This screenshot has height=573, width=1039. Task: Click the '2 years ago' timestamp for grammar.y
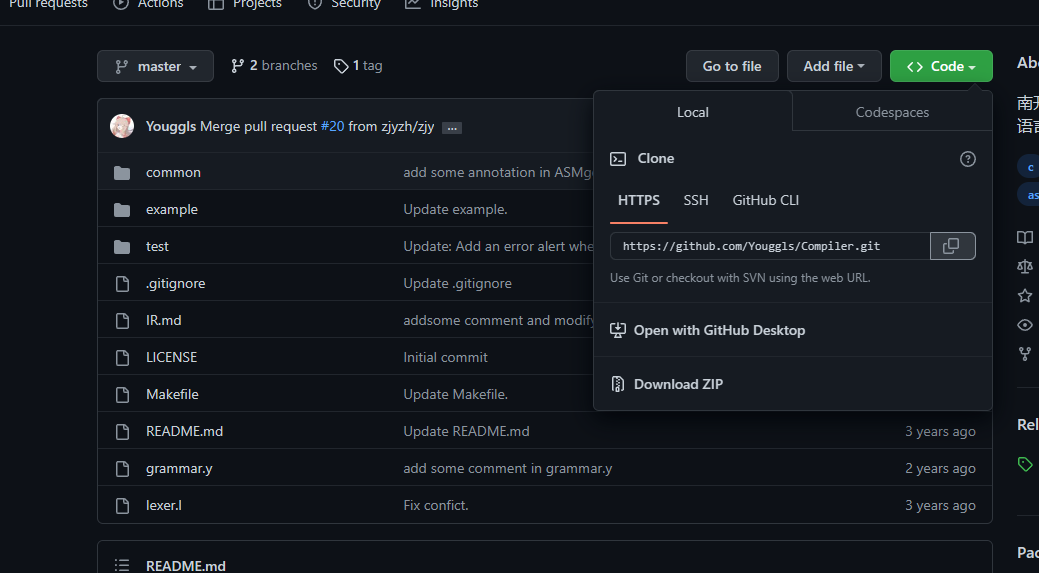940,468
